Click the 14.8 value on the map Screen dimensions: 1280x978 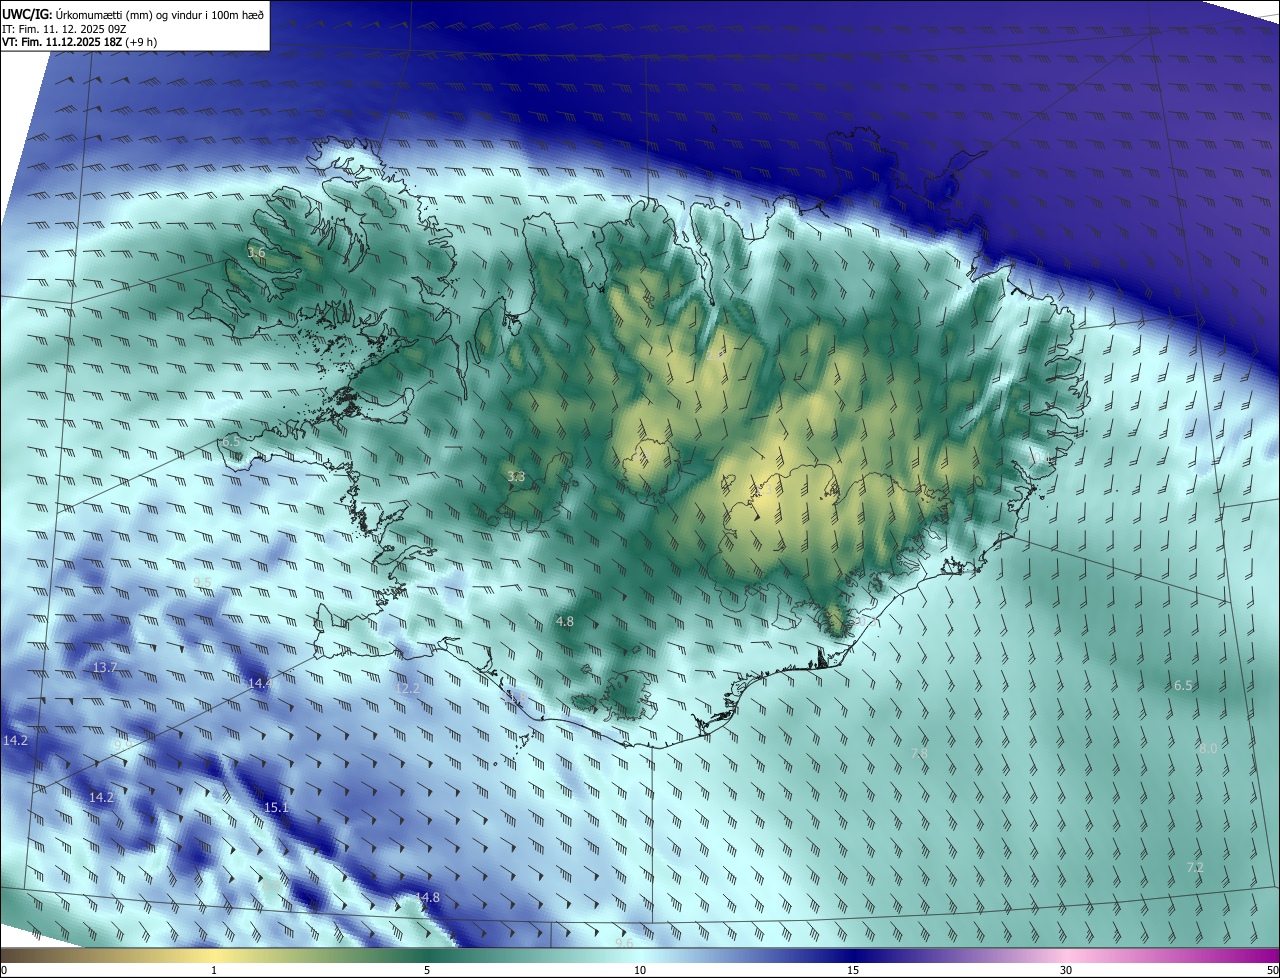point(428,898)
